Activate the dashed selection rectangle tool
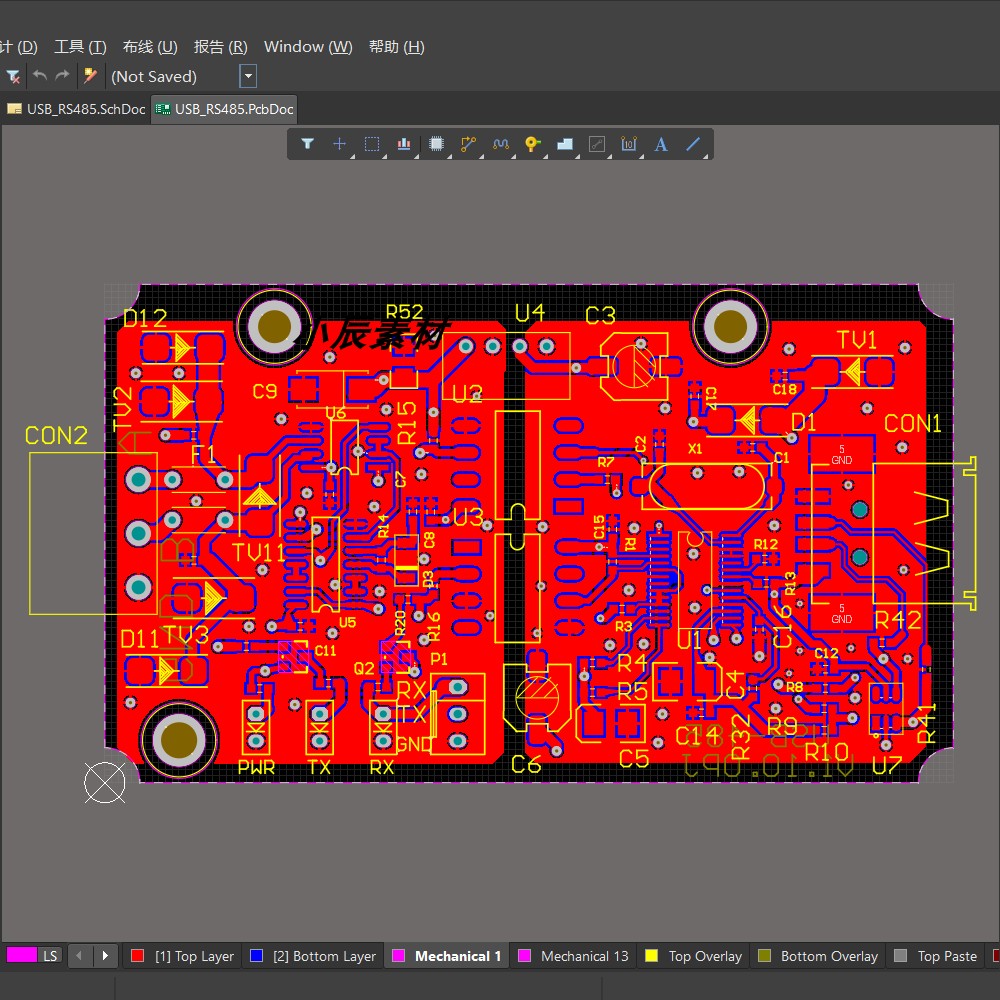This screenshot has height=1000, width=1000. click(x=372, y=144)
